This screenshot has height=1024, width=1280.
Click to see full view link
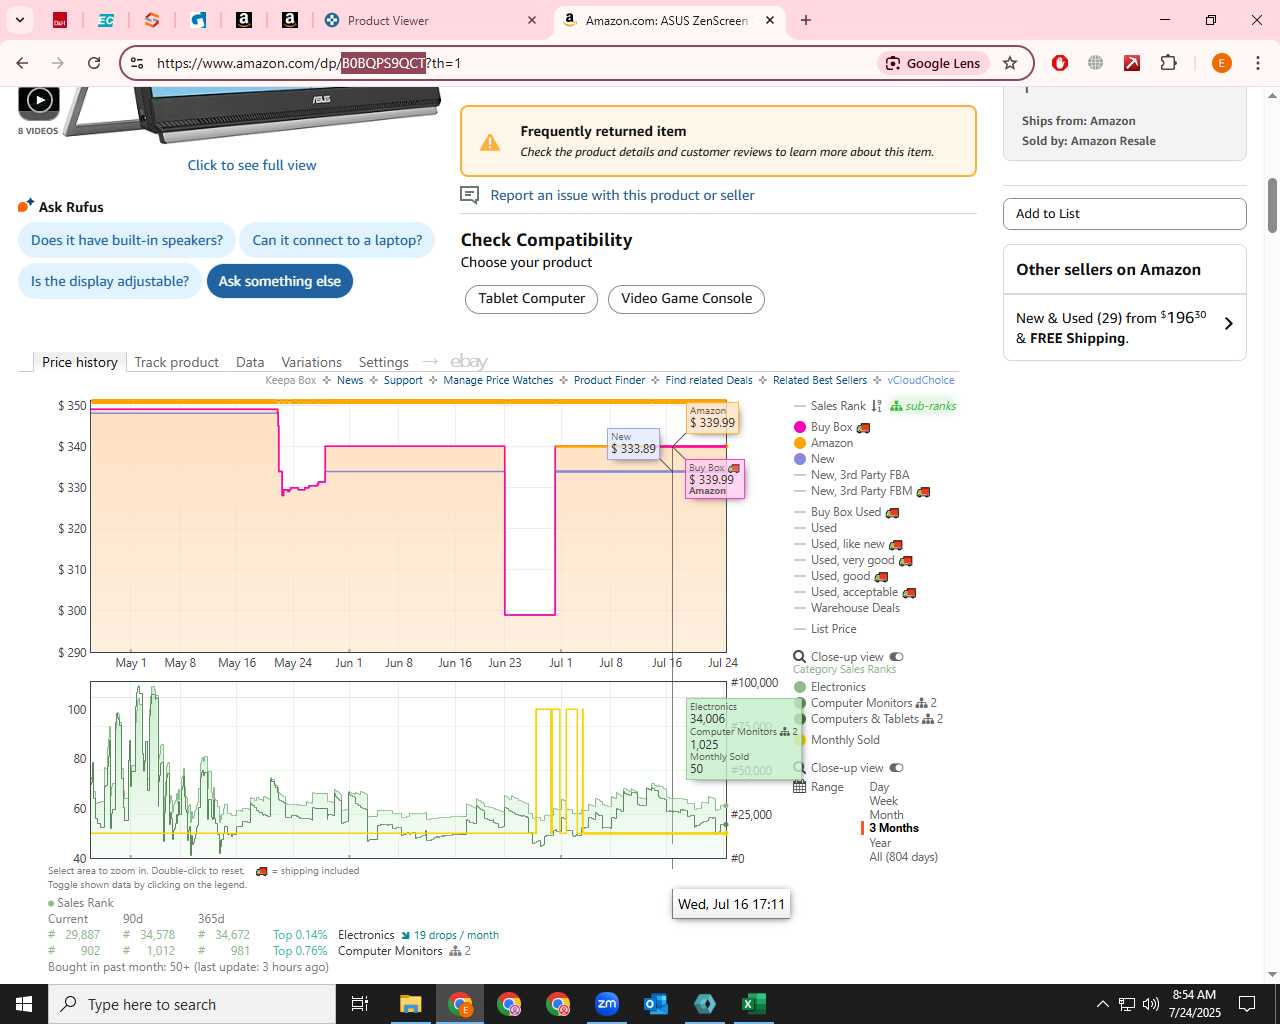[252, 165]
